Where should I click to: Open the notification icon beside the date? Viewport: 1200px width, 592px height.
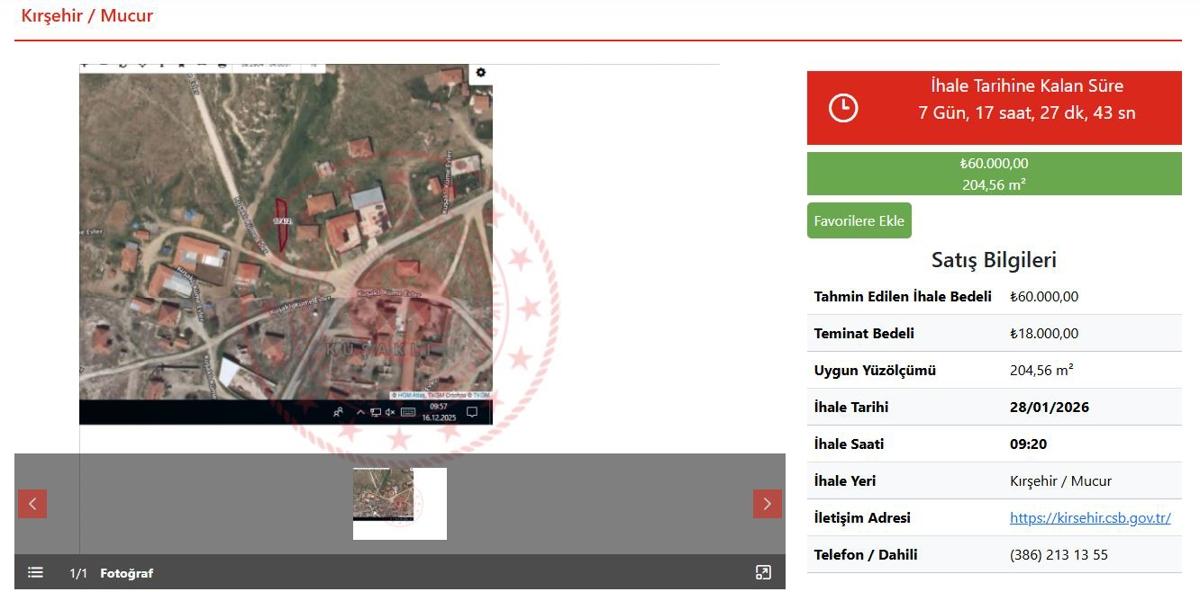[x=472, y=412]
